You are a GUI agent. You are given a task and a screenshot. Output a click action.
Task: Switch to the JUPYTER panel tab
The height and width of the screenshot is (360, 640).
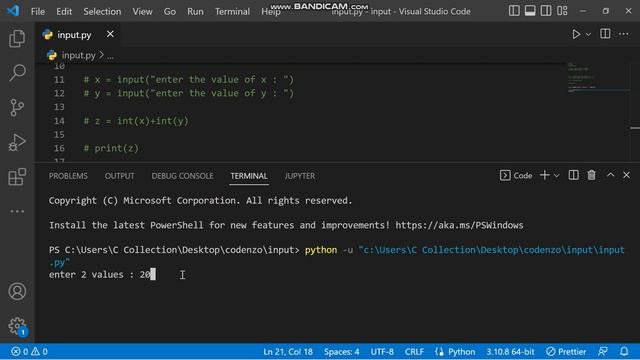(x=300, y=176)
